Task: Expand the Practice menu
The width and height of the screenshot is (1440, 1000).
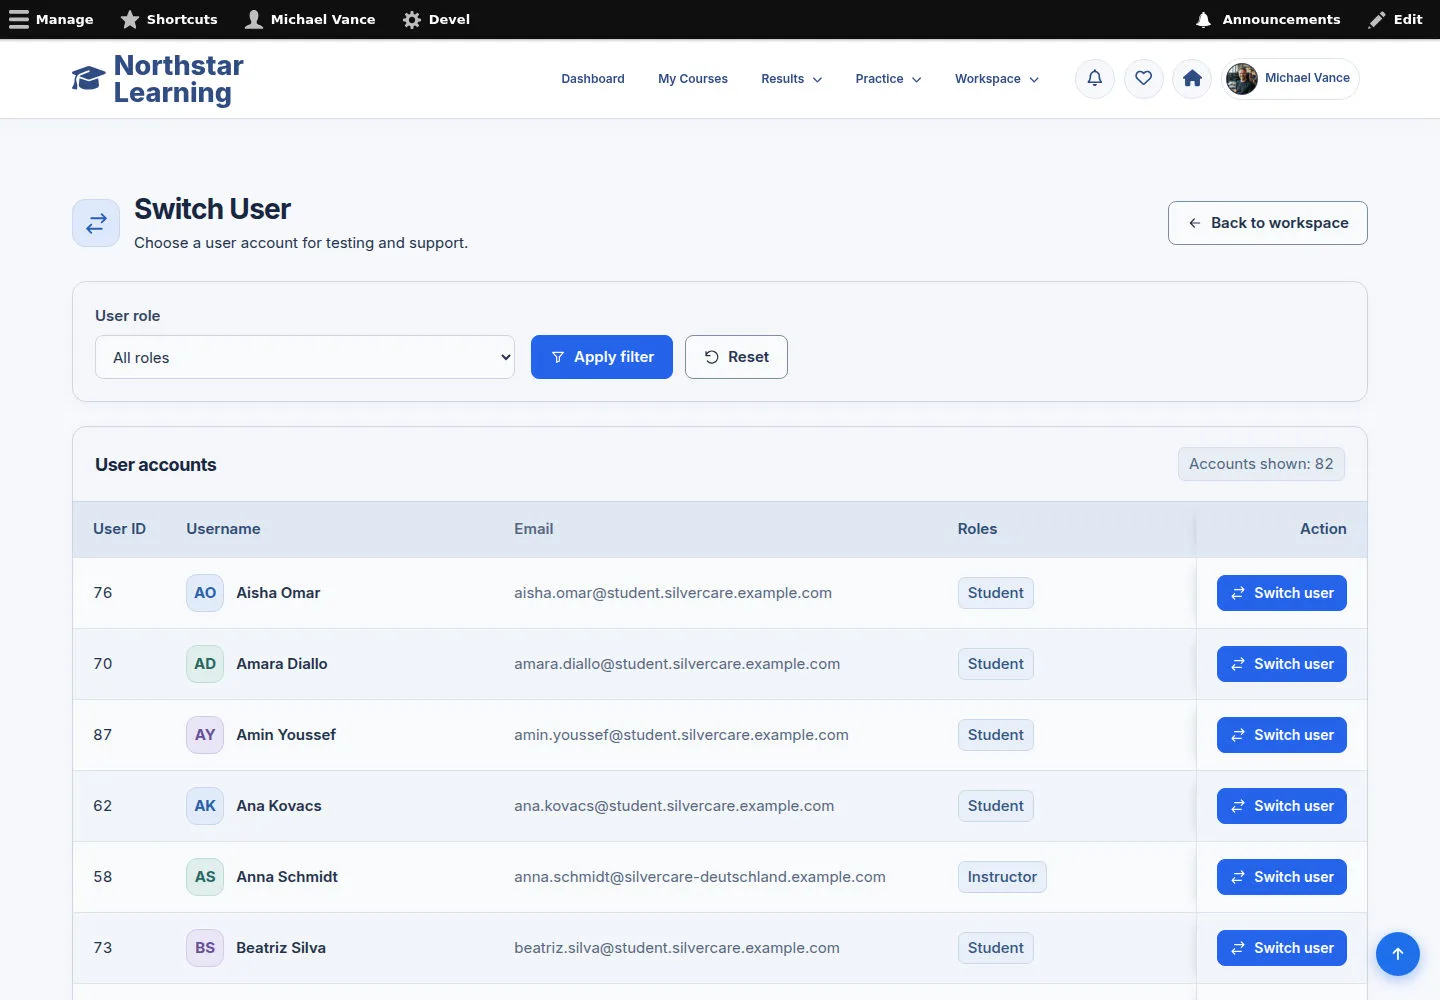Action: 888,79
